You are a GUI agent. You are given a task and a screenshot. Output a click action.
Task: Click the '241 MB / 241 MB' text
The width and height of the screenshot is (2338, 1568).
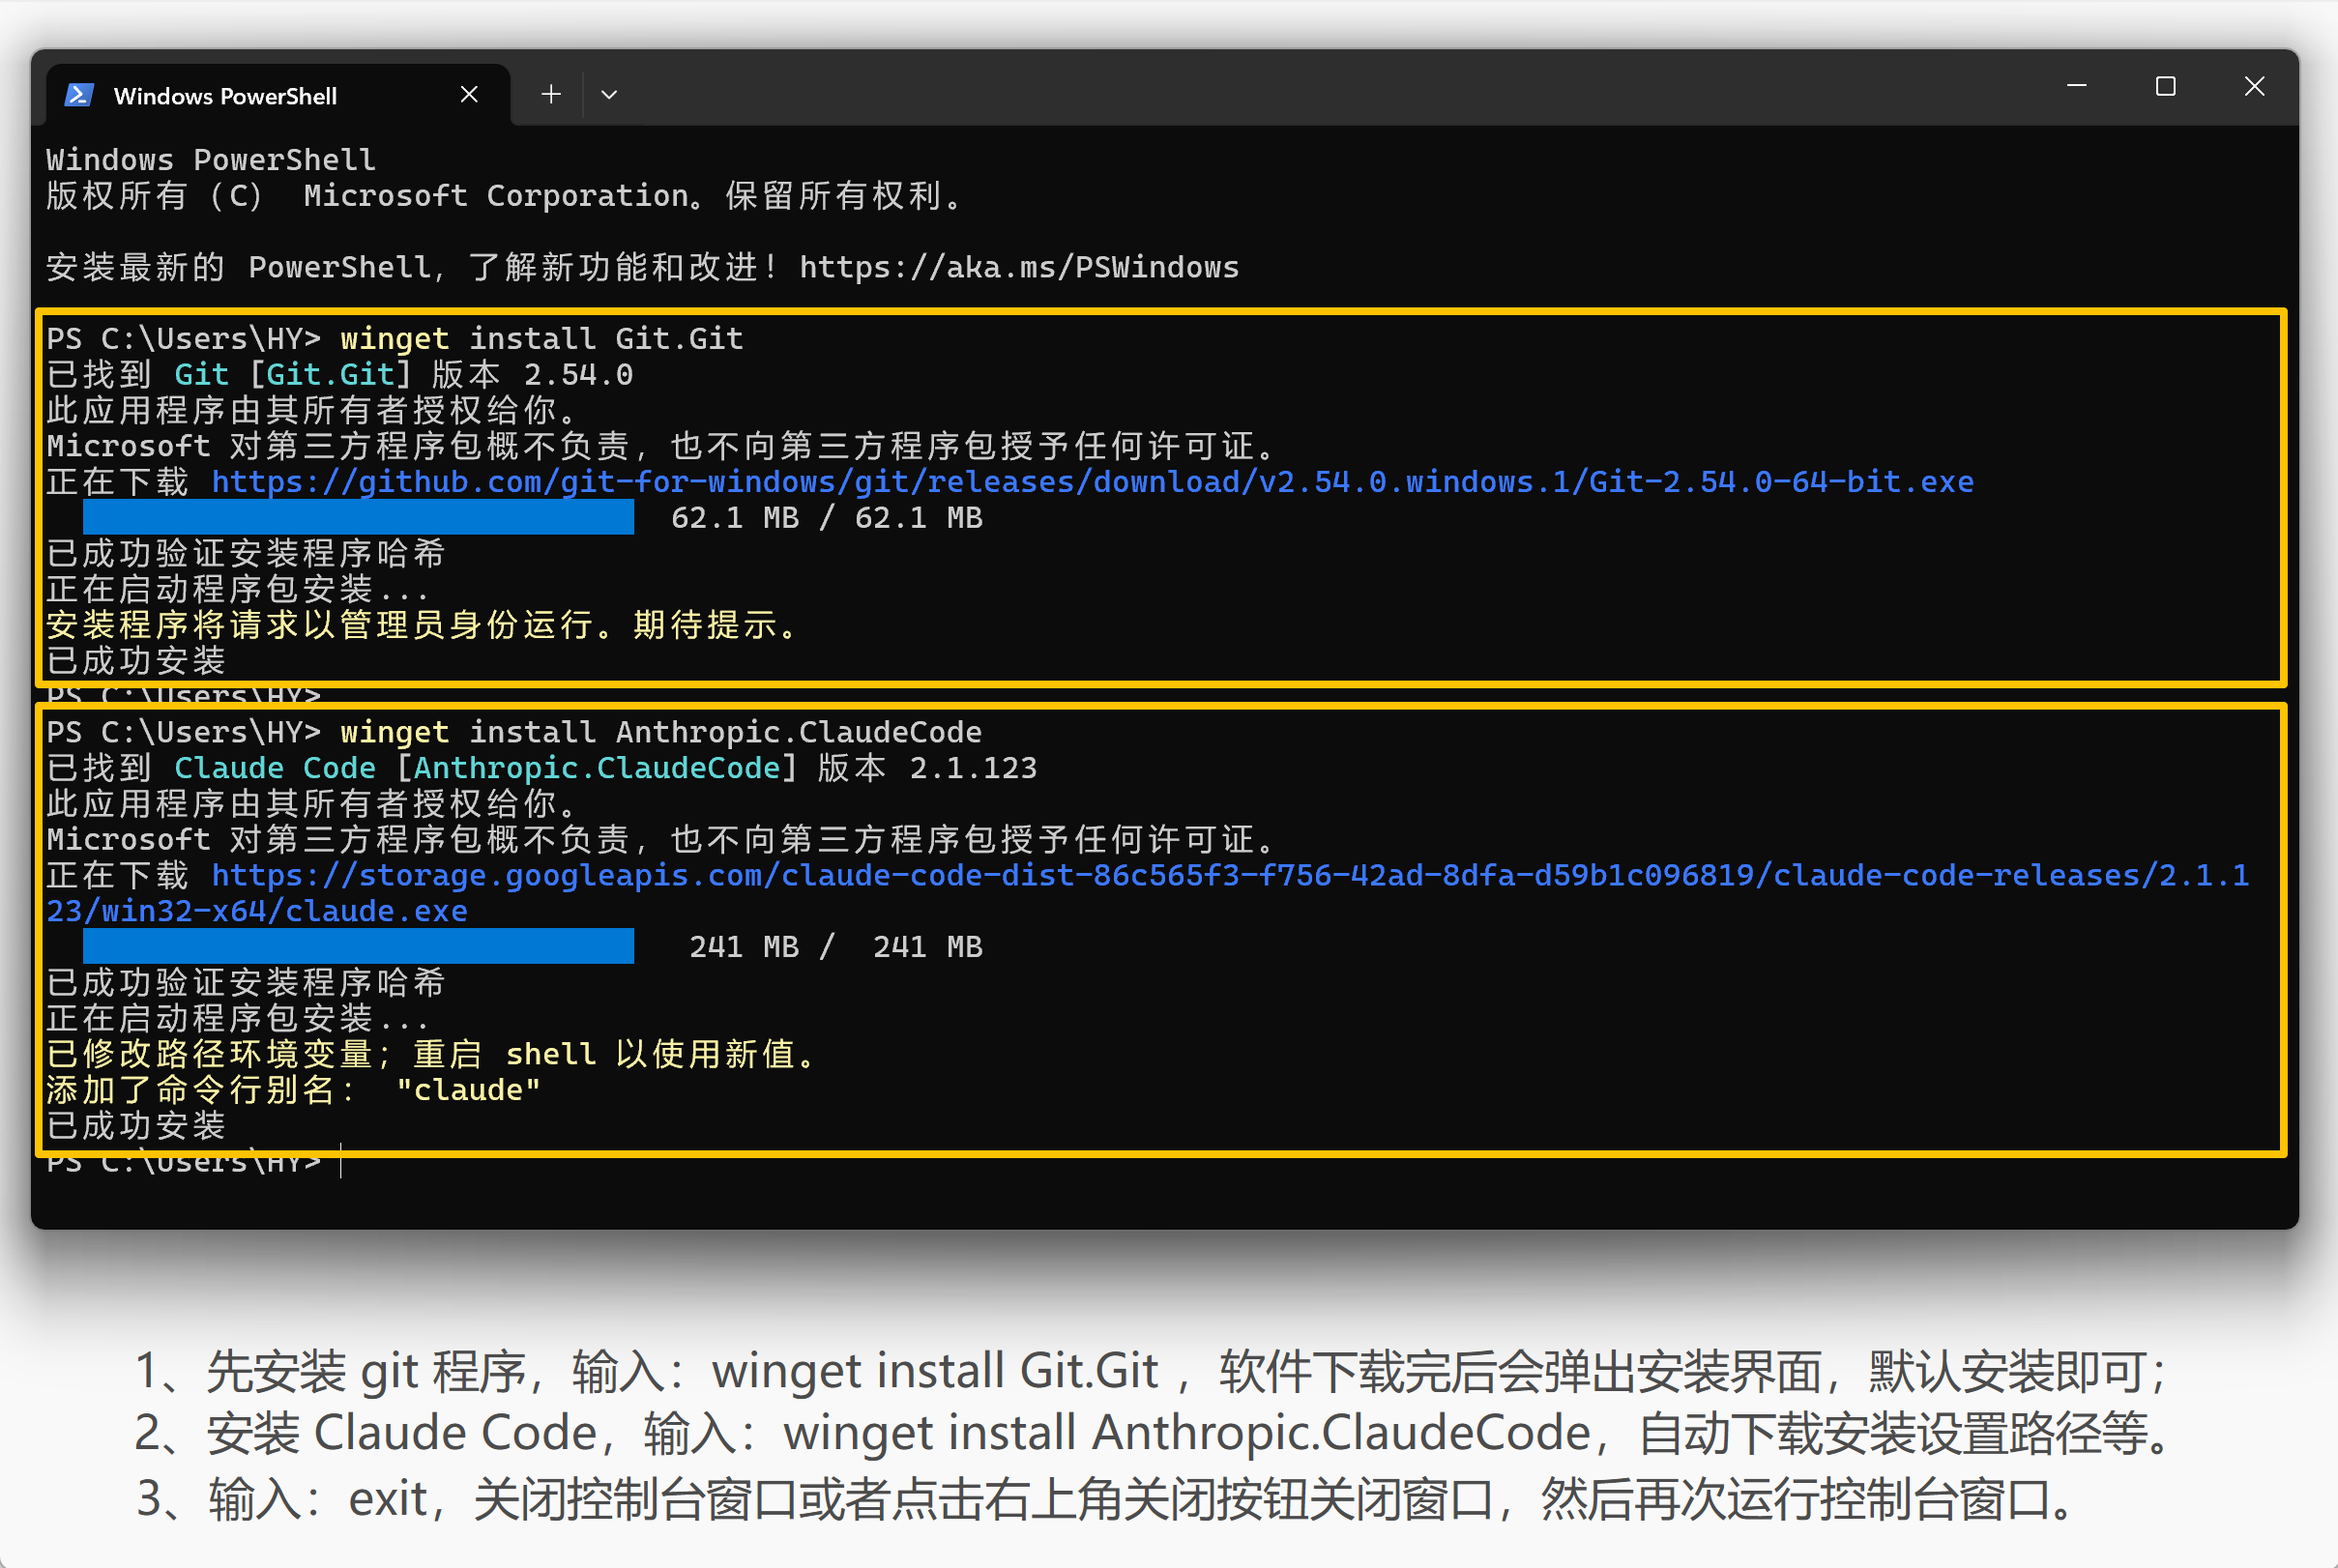(x=836, y=947)
